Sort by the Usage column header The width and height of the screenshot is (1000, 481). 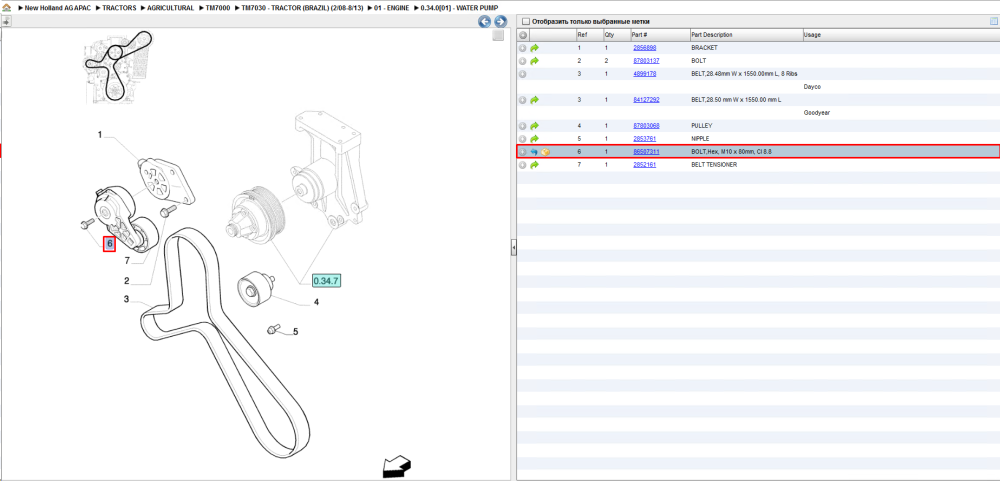click(x=901, y=34)
